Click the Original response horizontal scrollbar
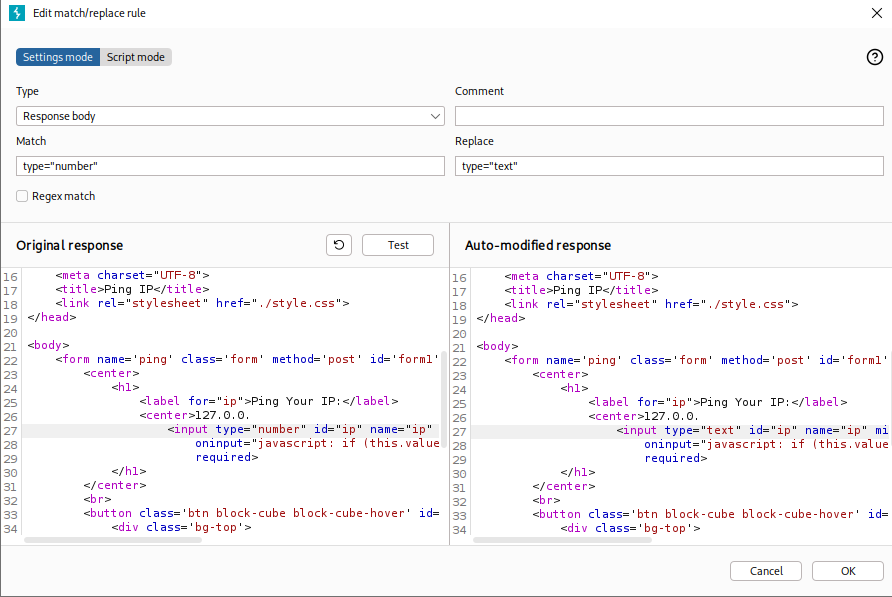Screen dimensions: 892x597 click(112, 540)
